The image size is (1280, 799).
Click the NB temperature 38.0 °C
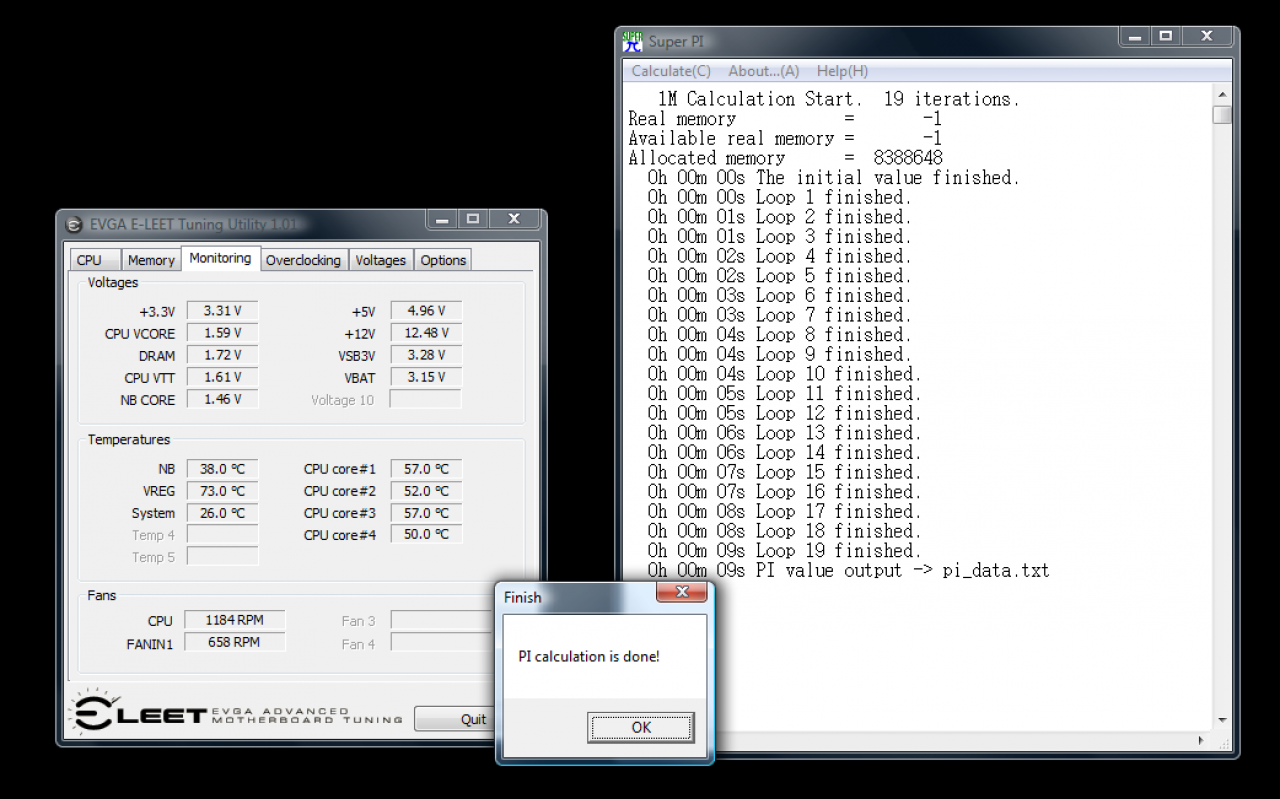click(x=223, y=469)
